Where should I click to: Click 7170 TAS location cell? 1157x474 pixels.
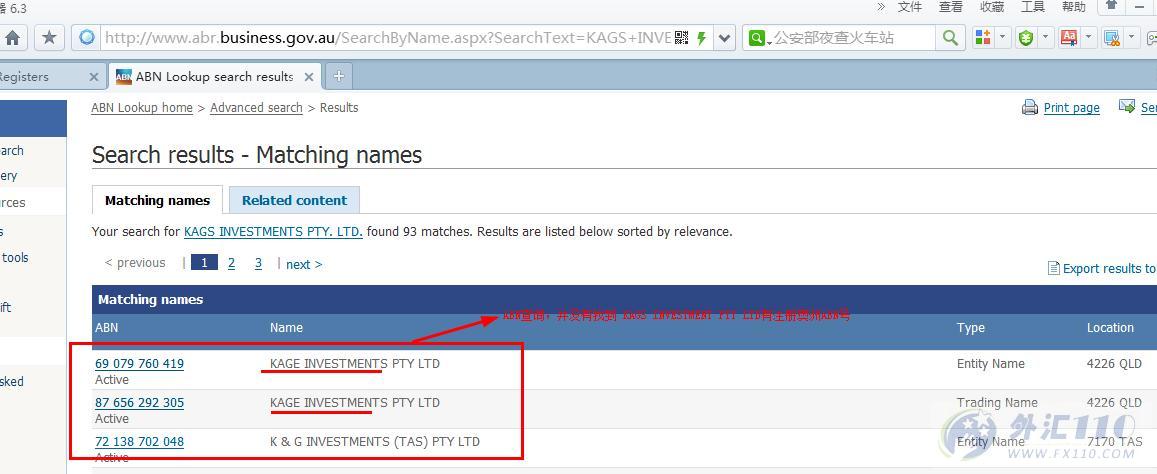(1114, 442)
